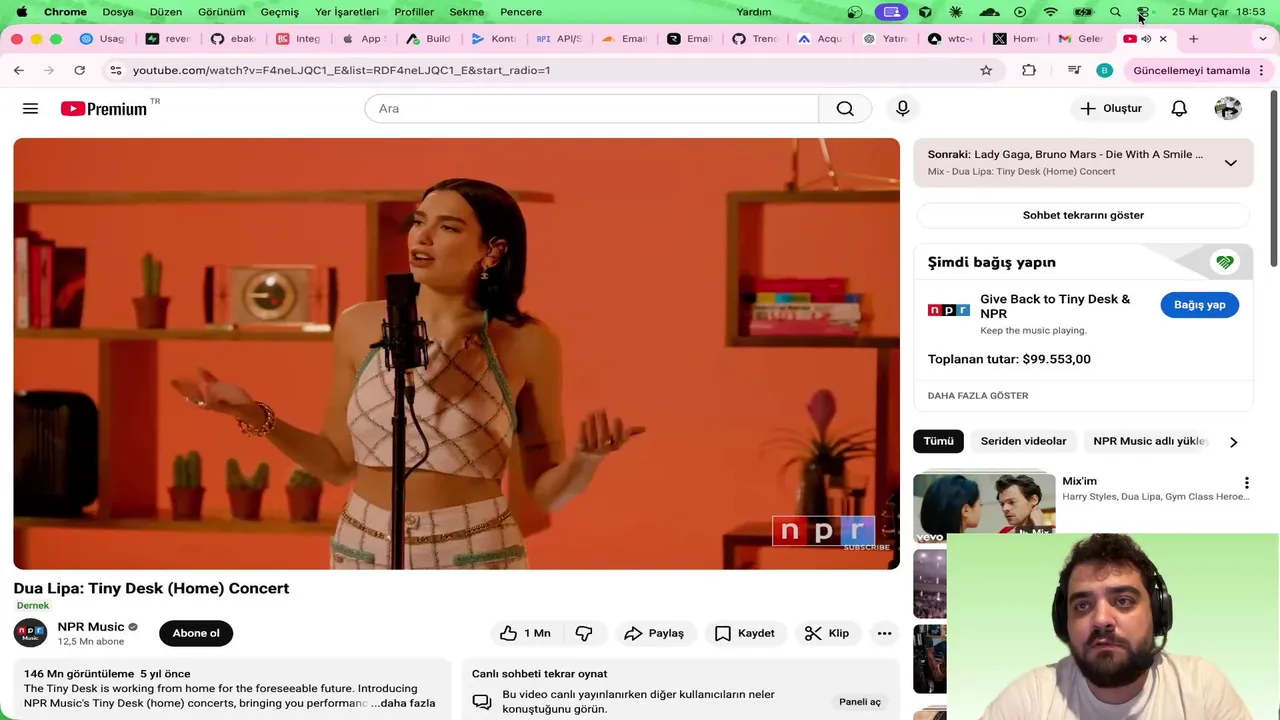Select the Seriden videolar chip
1280x720 pixels.
[x=1023, y=441]
